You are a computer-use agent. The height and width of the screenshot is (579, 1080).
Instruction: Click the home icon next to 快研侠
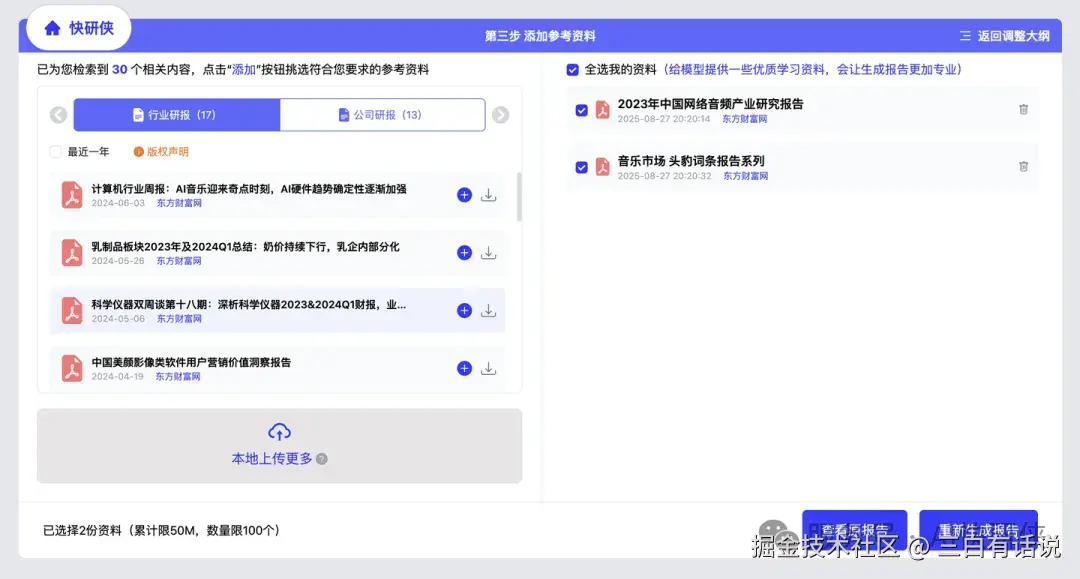coord(52,27)
